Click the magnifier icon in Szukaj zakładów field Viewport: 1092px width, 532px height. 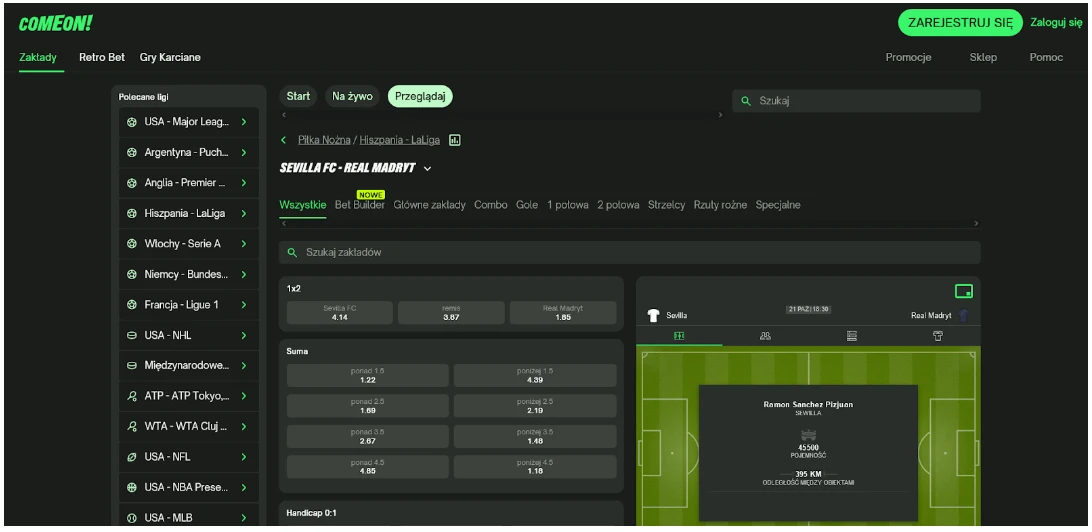click(x=292, y=252)
